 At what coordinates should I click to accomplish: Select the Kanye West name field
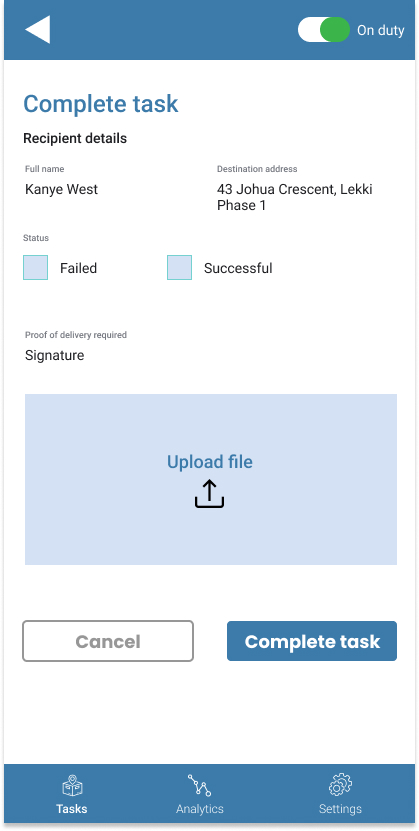61,190
